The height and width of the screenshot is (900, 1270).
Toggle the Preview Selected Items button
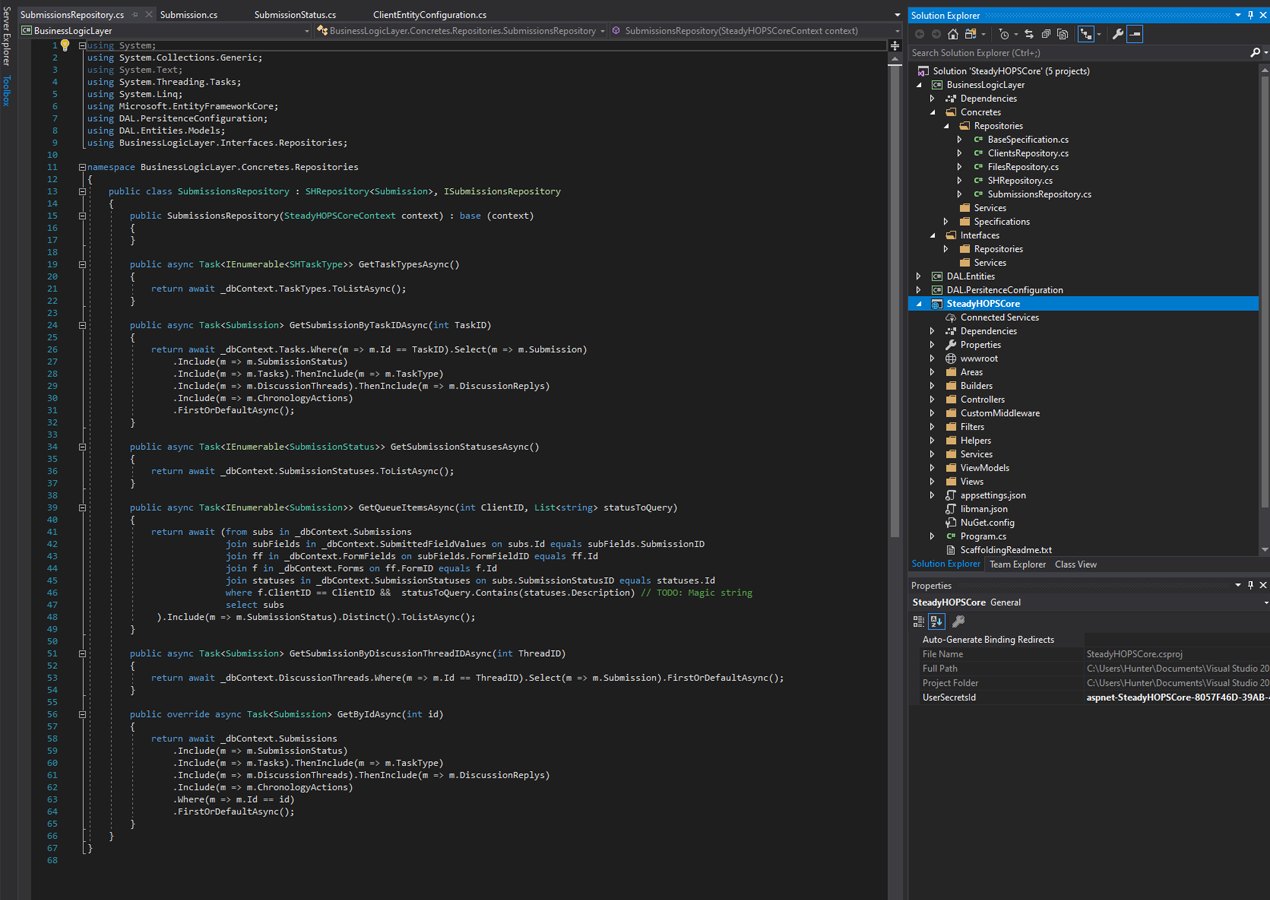[1134, 33]
